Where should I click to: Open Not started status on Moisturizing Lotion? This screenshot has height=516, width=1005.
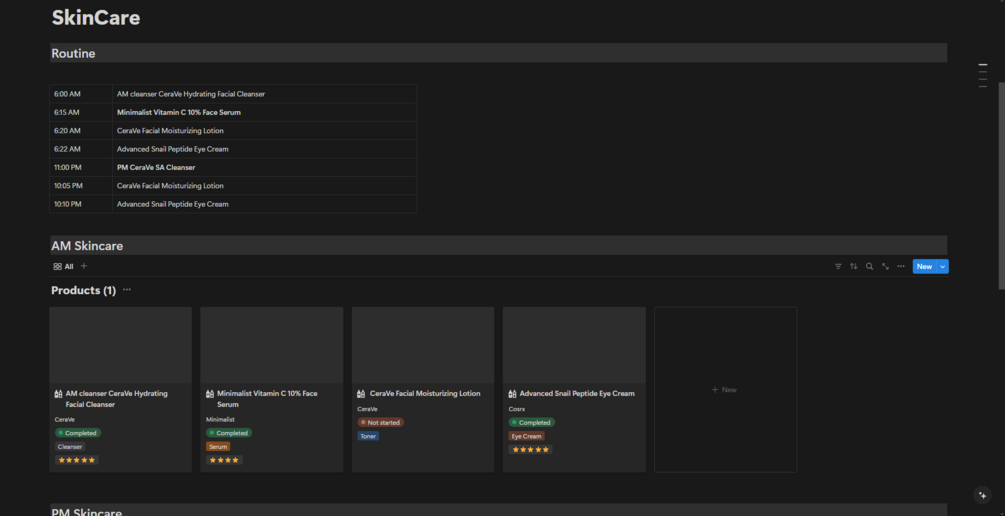pyautogui.click(x=381, y=422)
